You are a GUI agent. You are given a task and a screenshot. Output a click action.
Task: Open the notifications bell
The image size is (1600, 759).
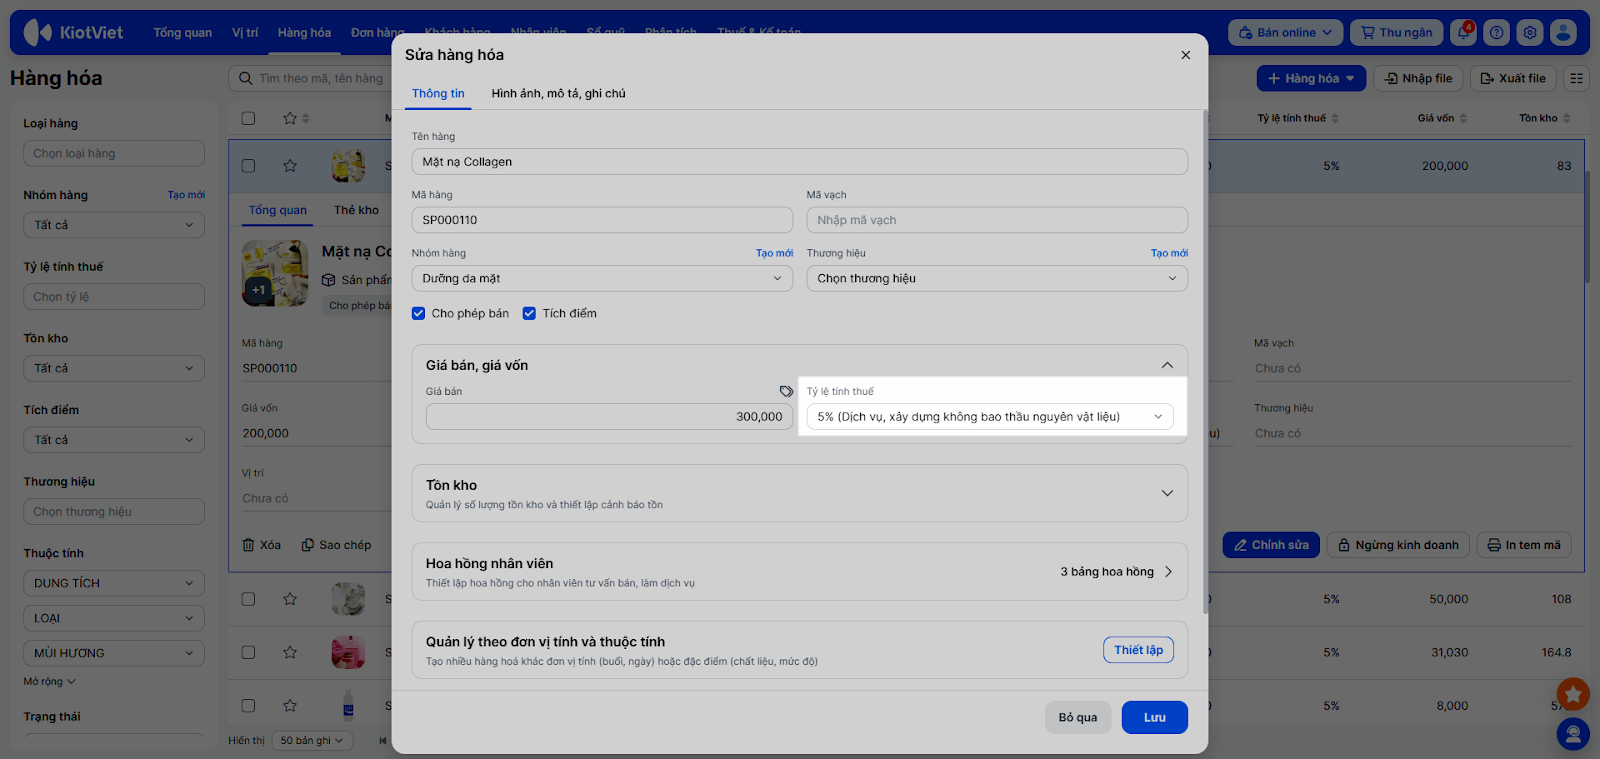pos(1464,33)
